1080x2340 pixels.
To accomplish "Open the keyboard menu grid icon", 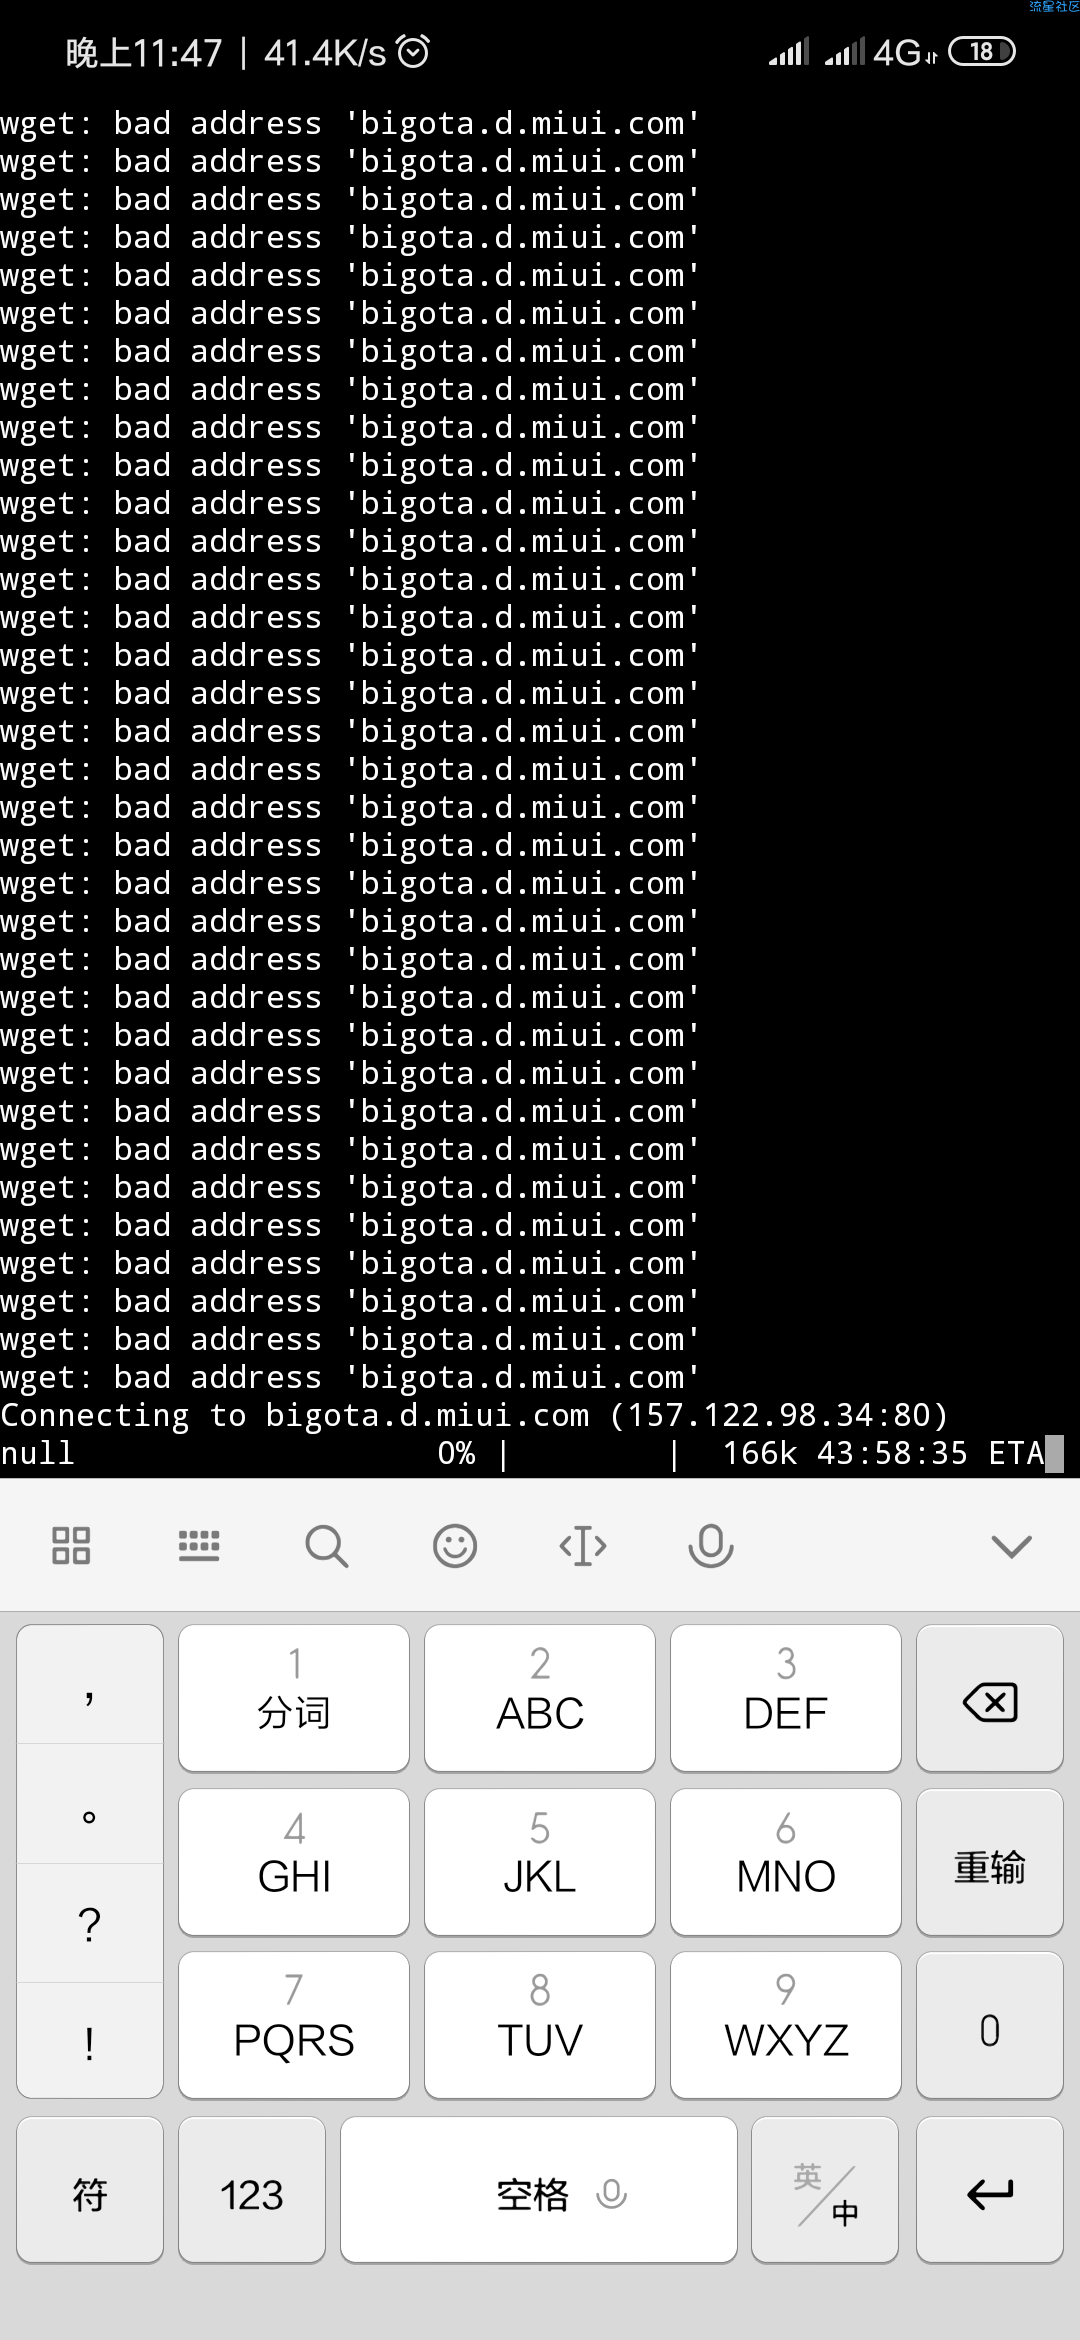I will pyautogui.click(x=71, y=1546).
